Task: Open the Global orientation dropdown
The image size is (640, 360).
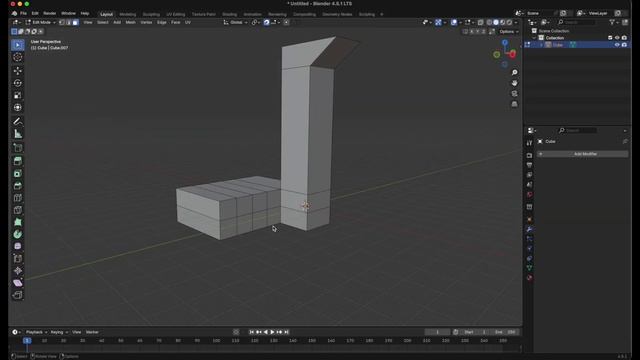Action: (x=236, y=22)
